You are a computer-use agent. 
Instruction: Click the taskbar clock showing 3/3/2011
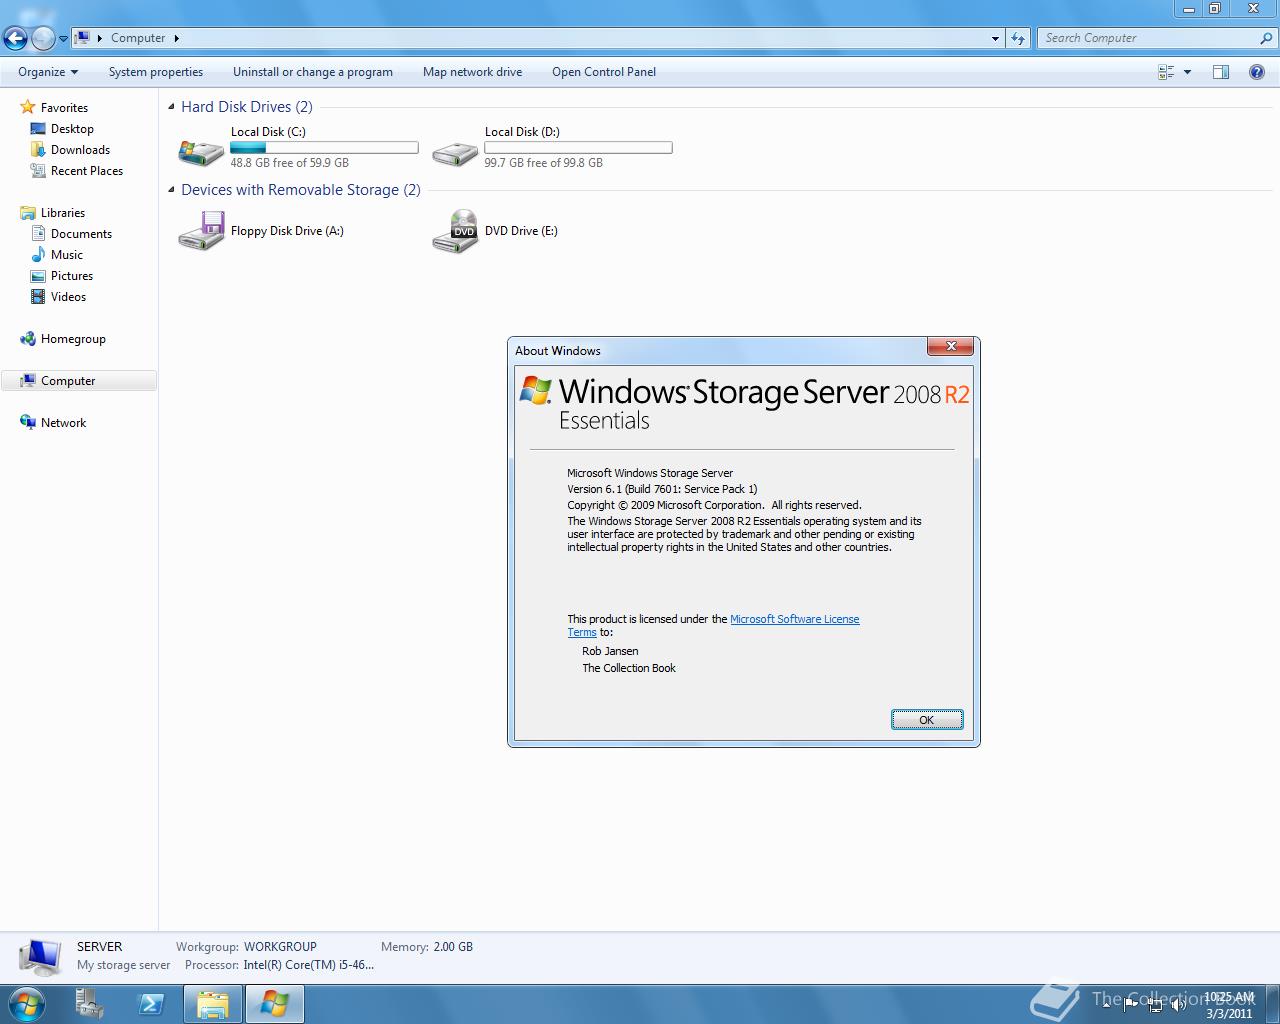(1229, 1005)
